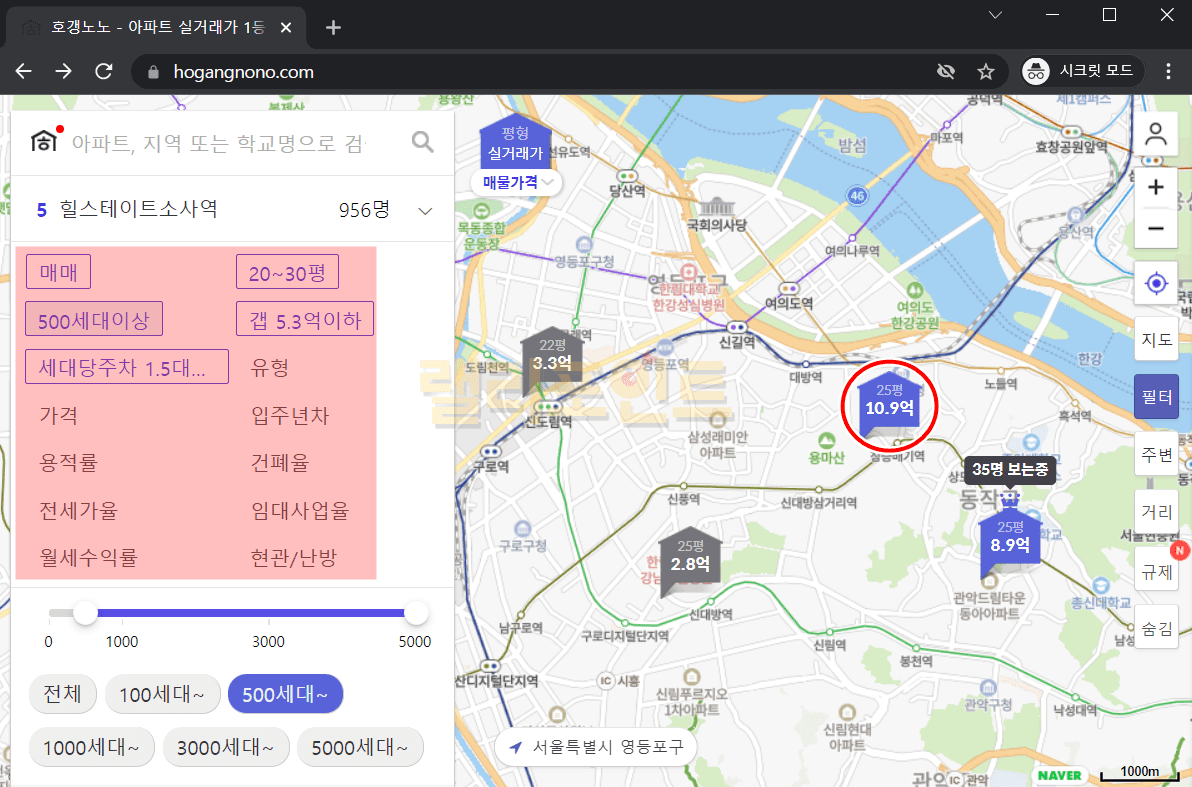1192x787 pixels.
Task: Open the user profile icon on map
Action: point(1156,133)
